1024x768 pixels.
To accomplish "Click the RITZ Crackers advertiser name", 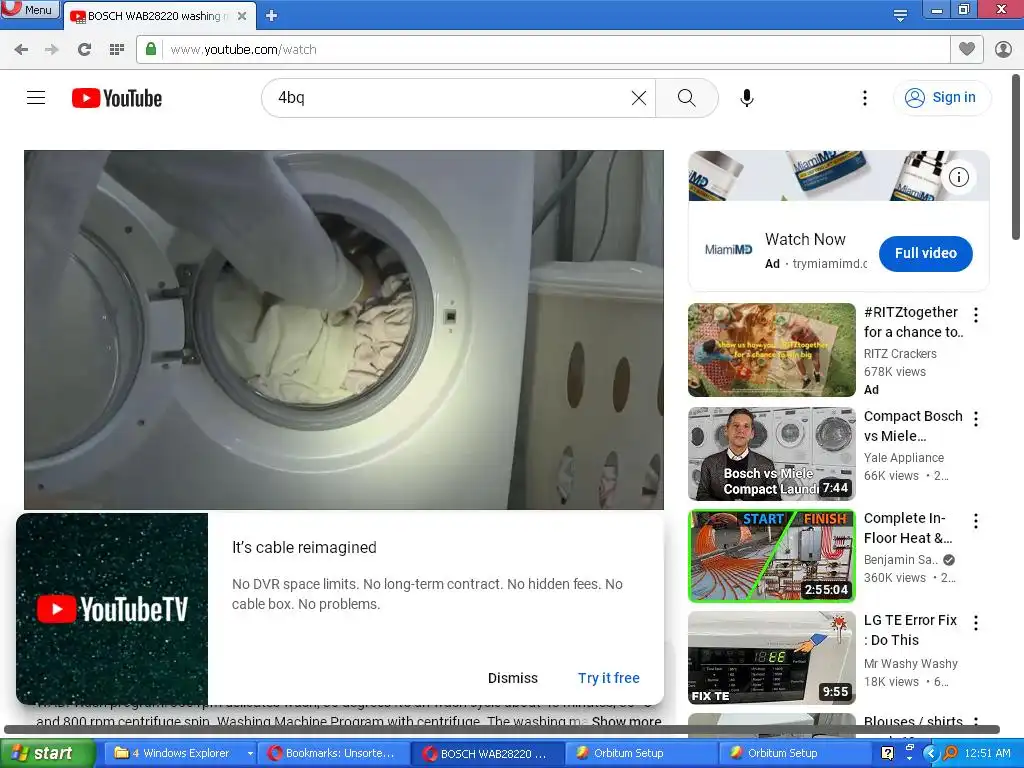I will pyautogui.click(x=900, y=353).
